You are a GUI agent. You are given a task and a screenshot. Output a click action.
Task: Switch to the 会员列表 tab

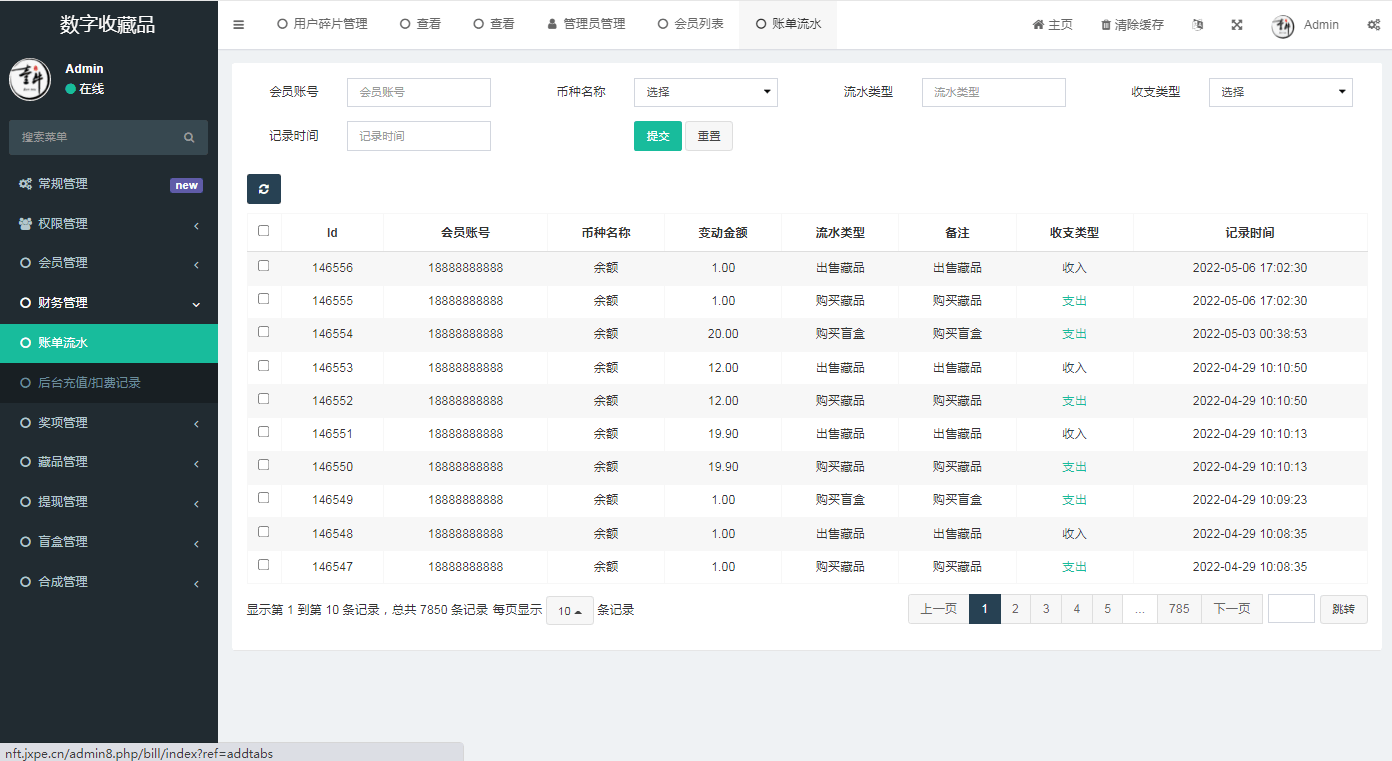690,24
